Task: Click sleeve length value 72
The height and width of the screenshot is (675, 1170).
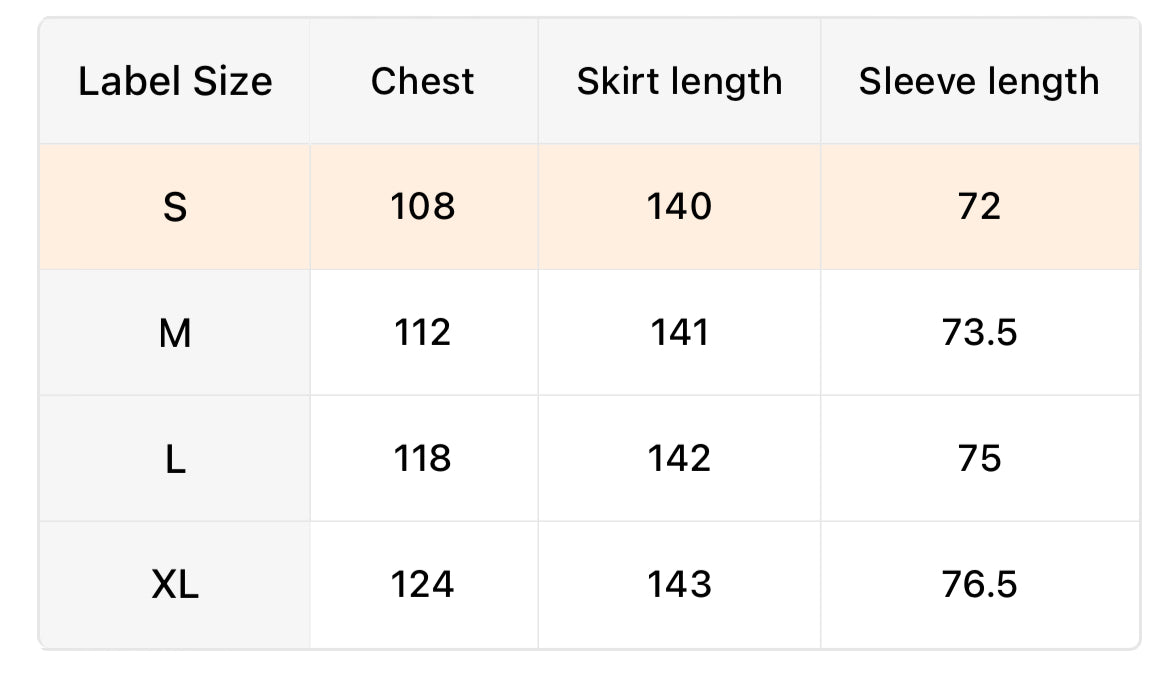Action: (979, 207)
